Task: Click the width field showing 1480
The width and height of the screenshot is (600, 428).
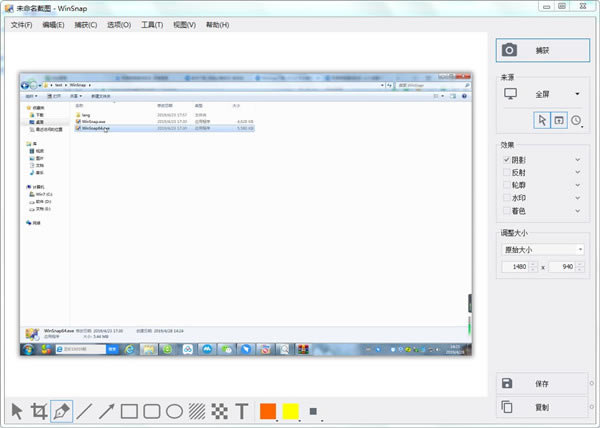Action: point(515,267)
